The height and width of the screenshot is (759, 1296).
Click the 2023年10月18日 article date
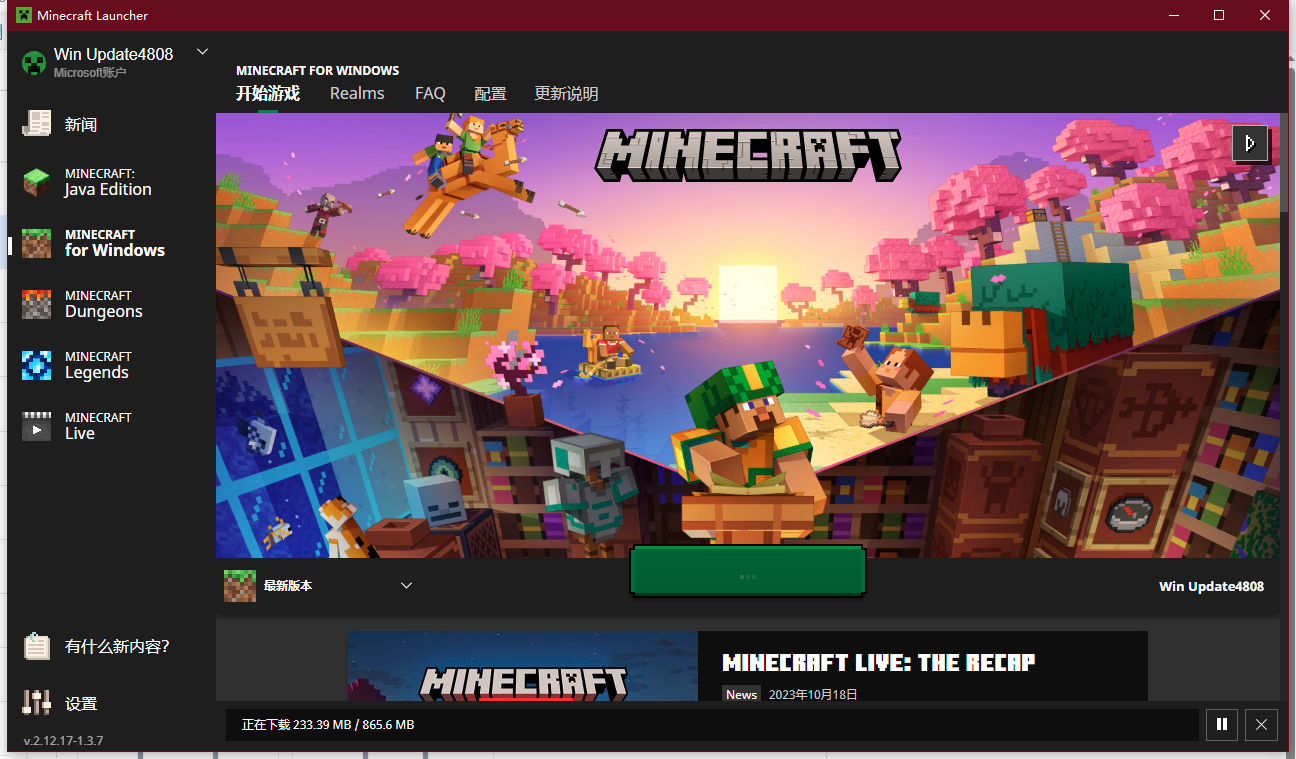click(813, 694)
